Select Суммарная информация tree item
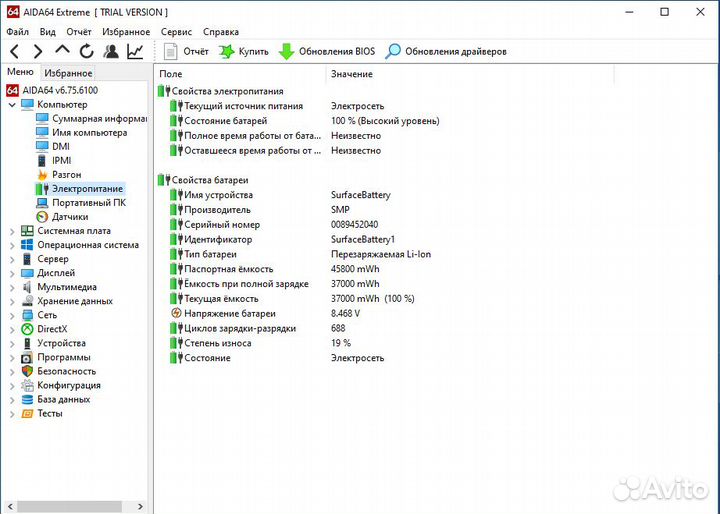720x514 pixels. click(91, 119)
